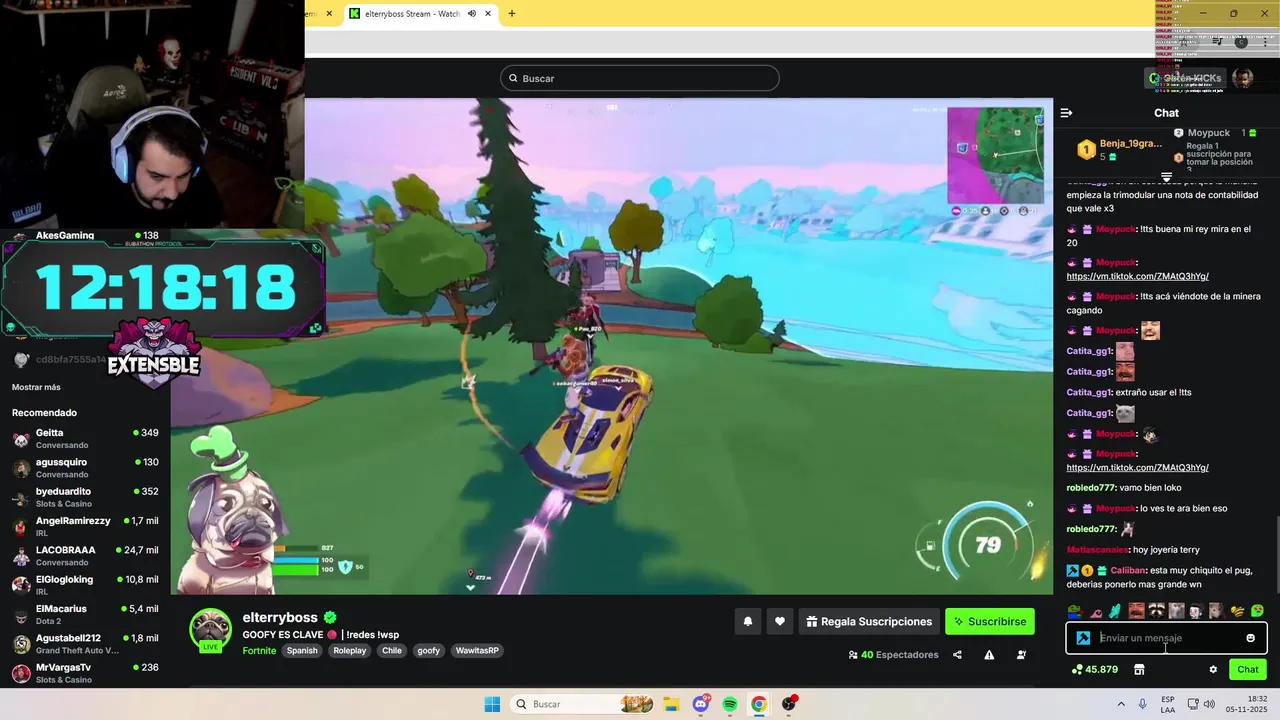Open Benja_19gra top gifter entry
The width and height of the screenshot is (1280, 720).
point(1118,150)
